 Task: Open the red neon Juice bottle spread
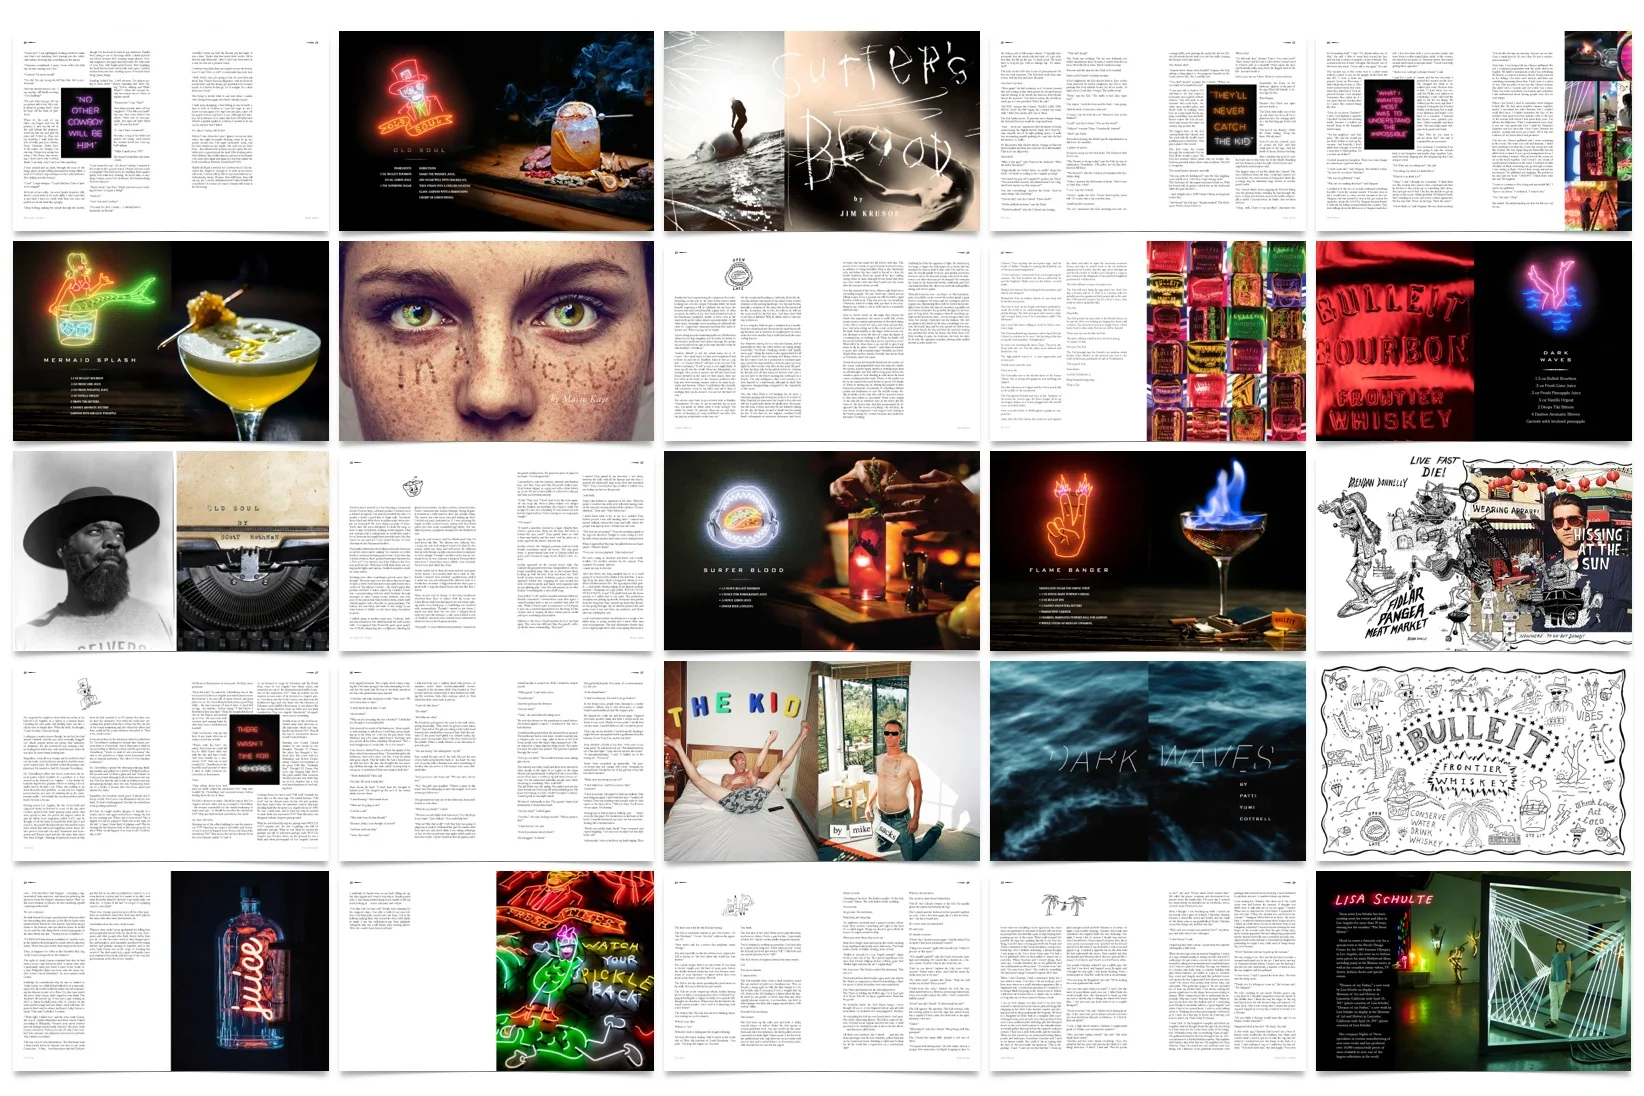tap(170, 971)
